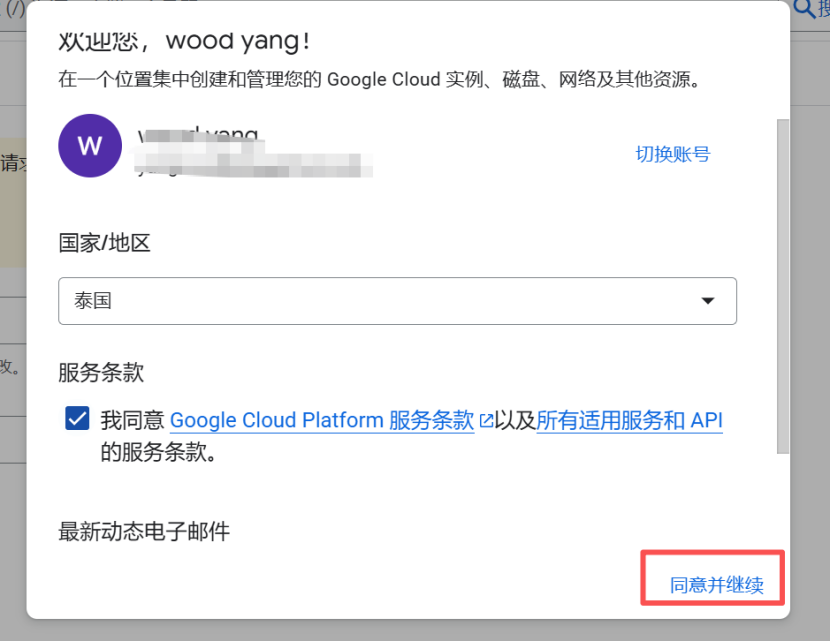The image size is (830, 642).
Task: Open the external link icon next to 服务条款
Action: (486, 420)
